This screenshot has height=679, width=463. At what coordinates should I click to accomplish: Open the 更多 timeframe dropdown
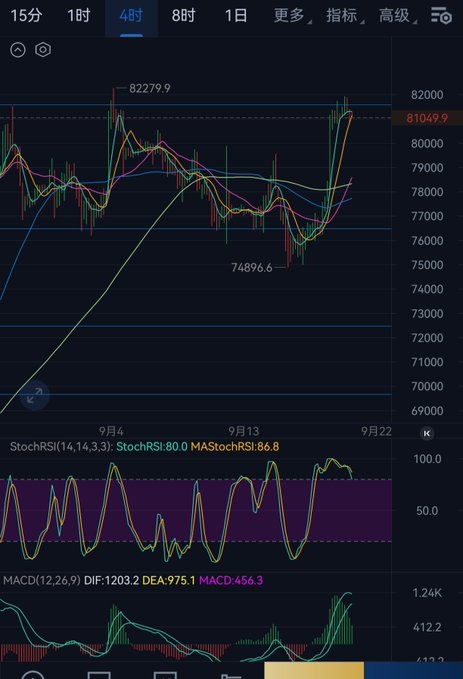(291, 16)
